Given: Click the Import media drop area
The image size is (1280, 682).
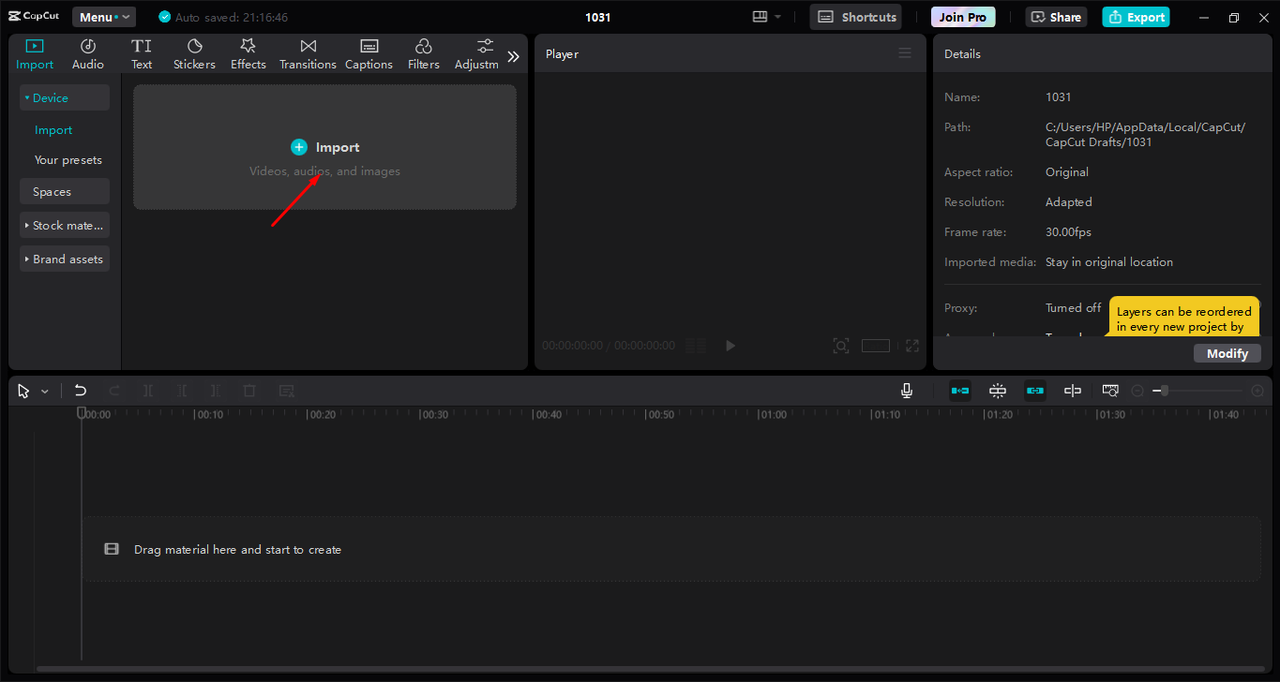Looking at the screenshot, I should click(325, 147).
